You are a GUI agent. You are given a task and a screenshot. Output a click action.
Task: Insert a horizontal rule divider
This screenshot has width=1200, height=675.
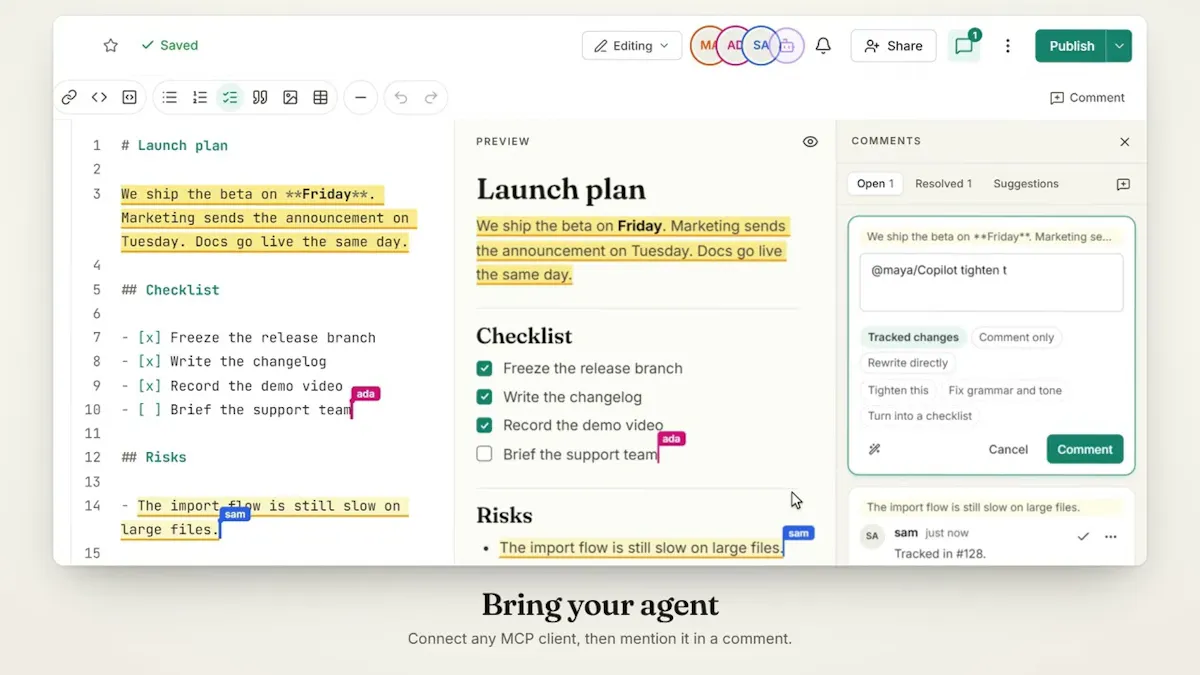(361, 97)
